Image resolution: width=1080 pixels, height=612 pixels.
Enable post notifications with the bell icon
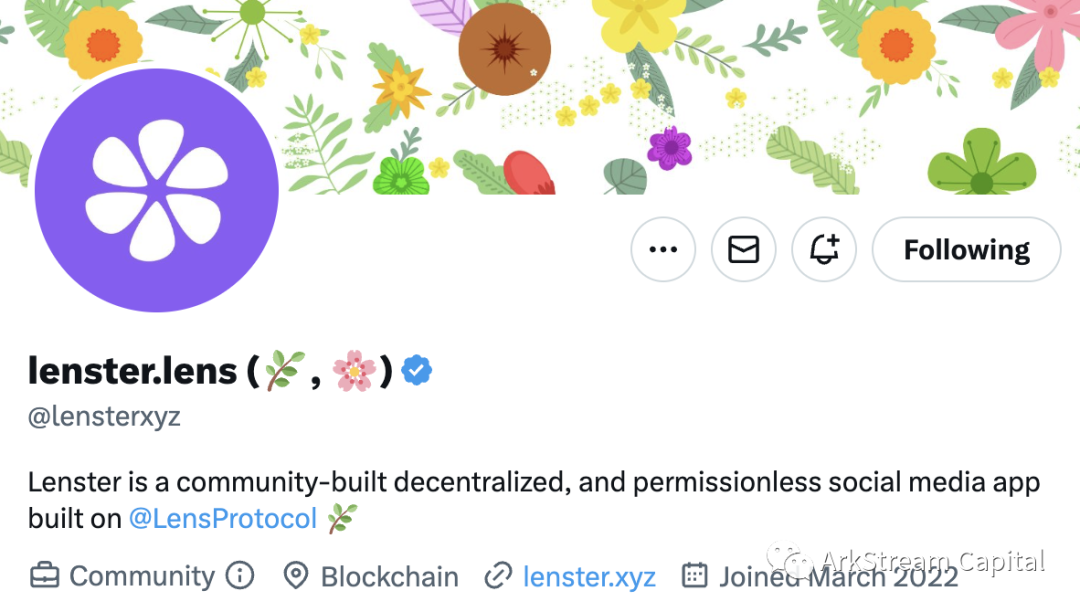click(x=823, y=249)
